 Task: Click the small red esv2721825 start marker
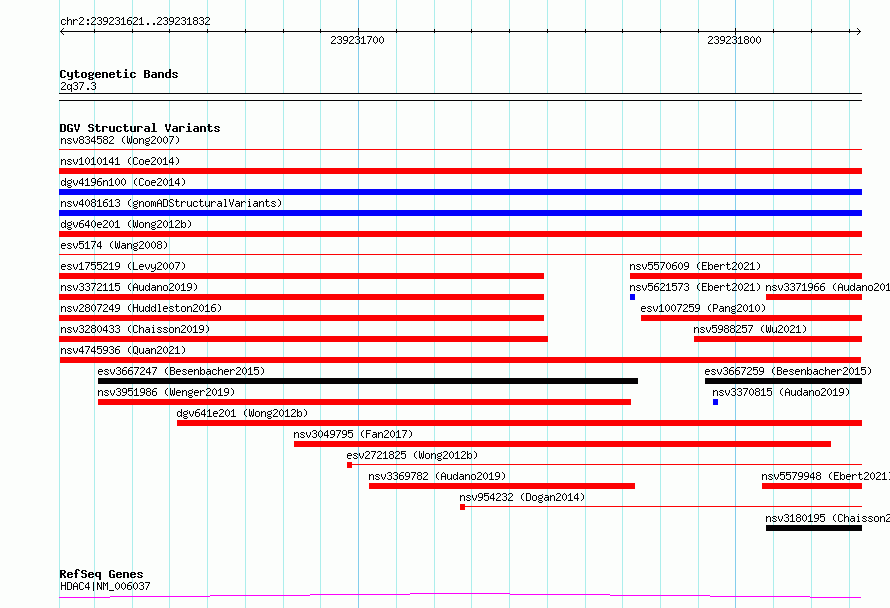coord(350,465)
